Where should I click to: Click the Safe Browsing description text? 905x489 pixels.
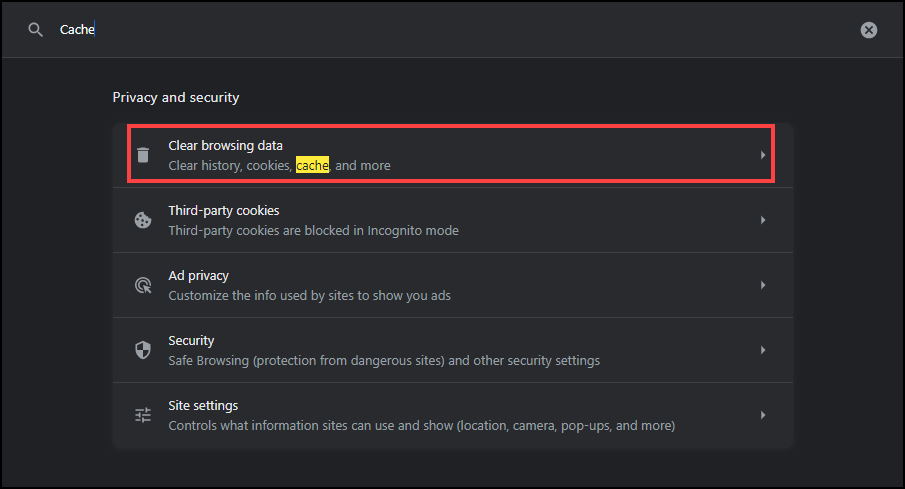384,360
